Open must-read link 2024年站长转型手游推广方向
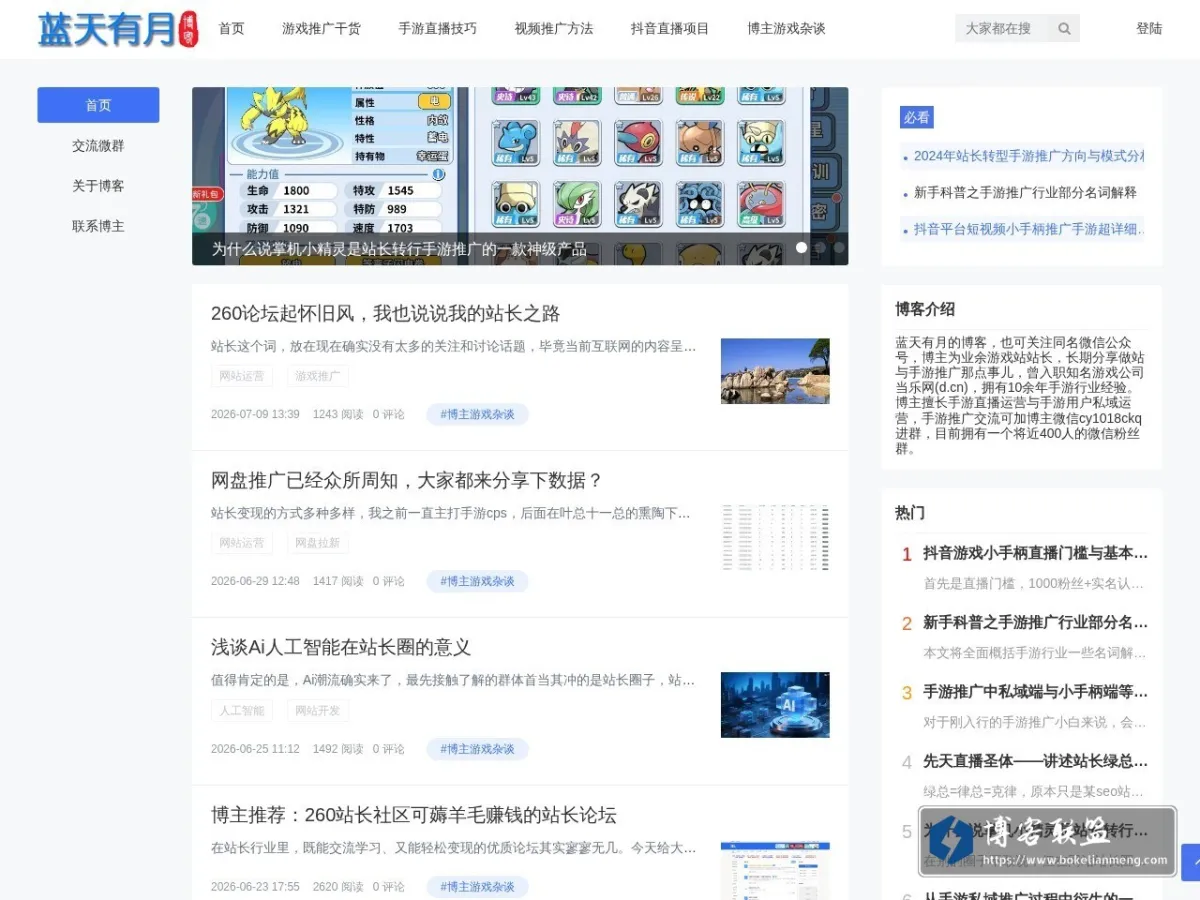The width and height of the screenshot is (1200, 900). pos(1029,156)
